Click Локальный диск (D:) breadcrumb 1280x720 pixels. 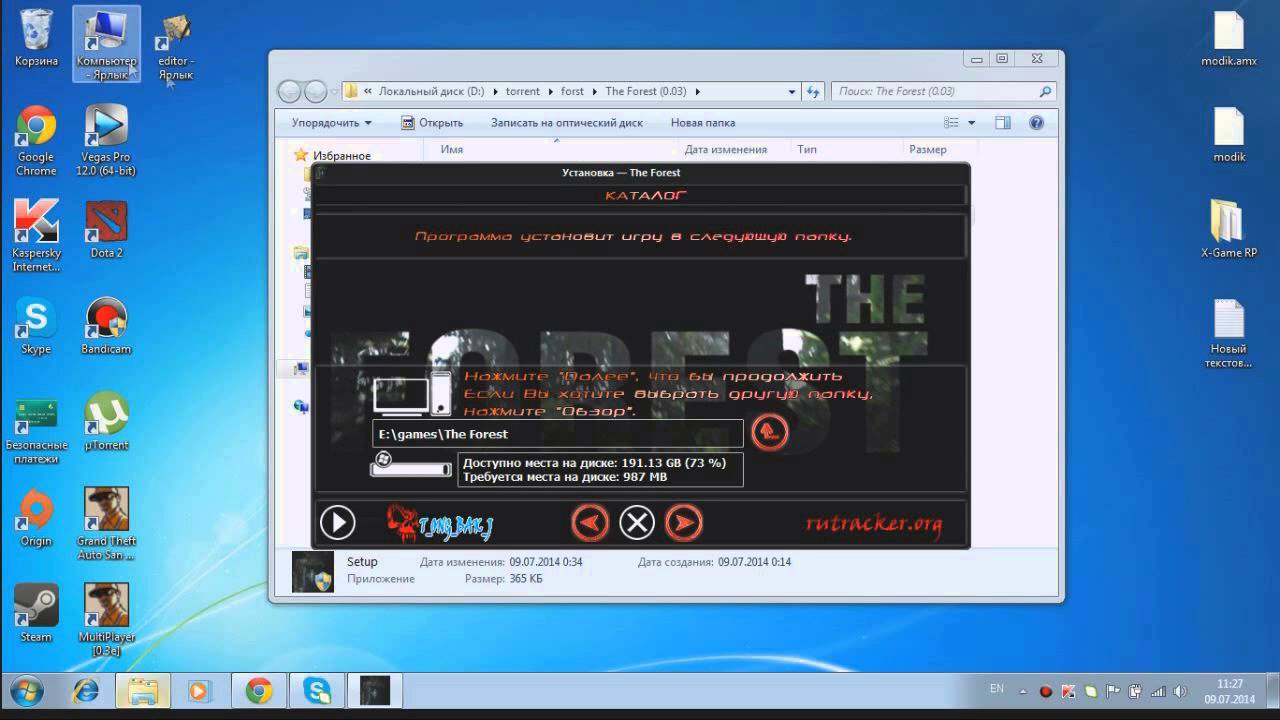(431, 91)
